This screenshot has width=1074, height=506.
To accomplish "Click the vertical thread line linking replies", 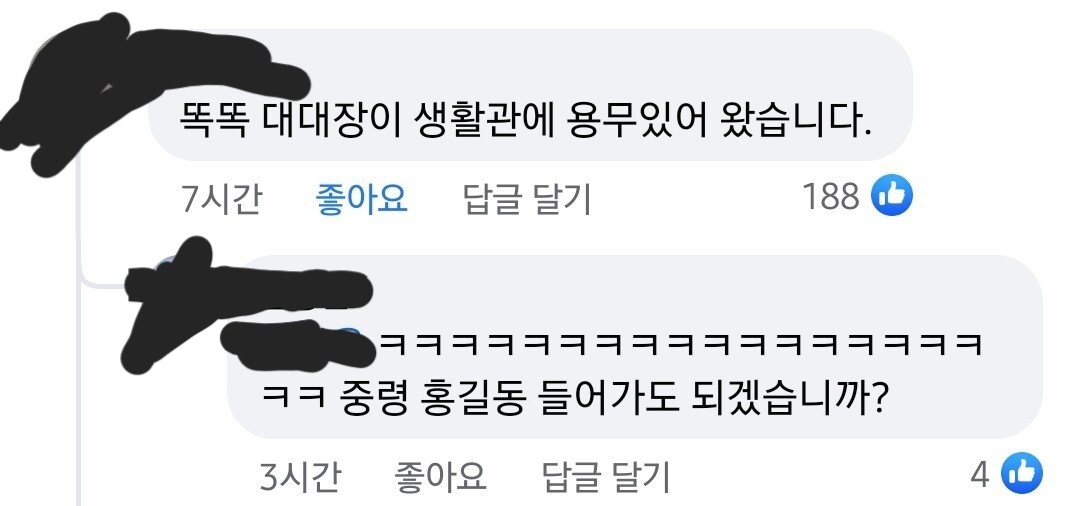I will [79, 329].
